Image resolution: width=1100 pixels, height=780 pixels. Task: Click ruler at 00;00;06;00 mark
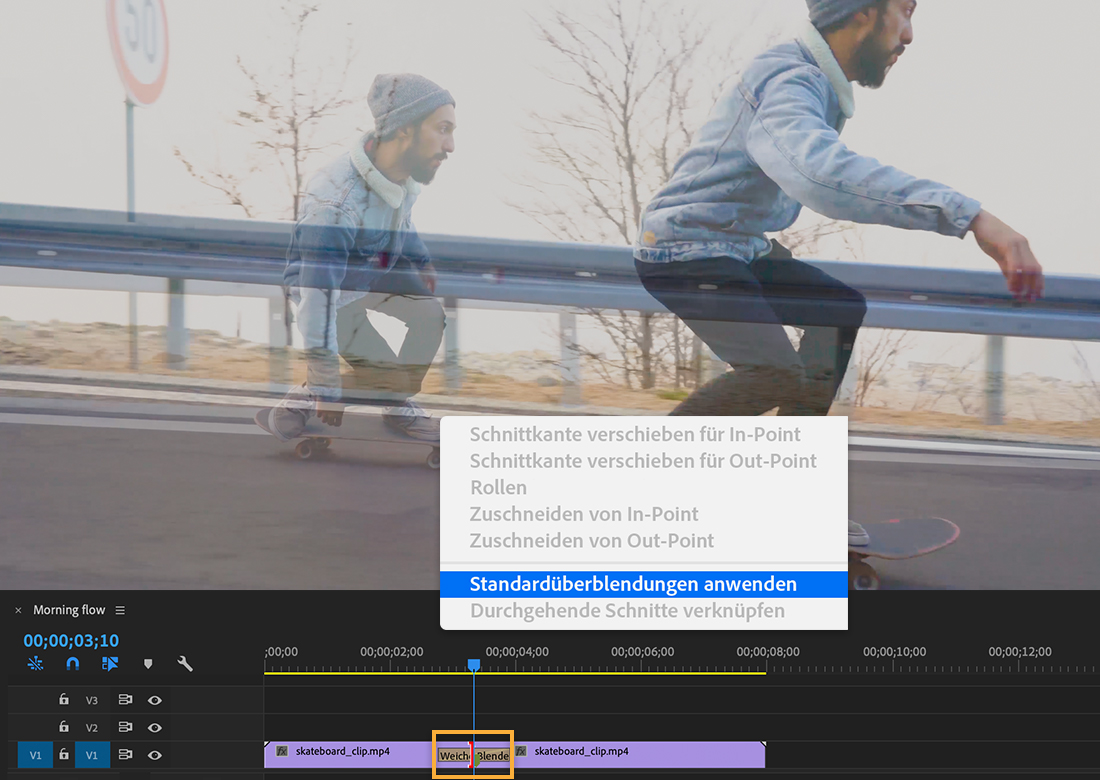642,652
